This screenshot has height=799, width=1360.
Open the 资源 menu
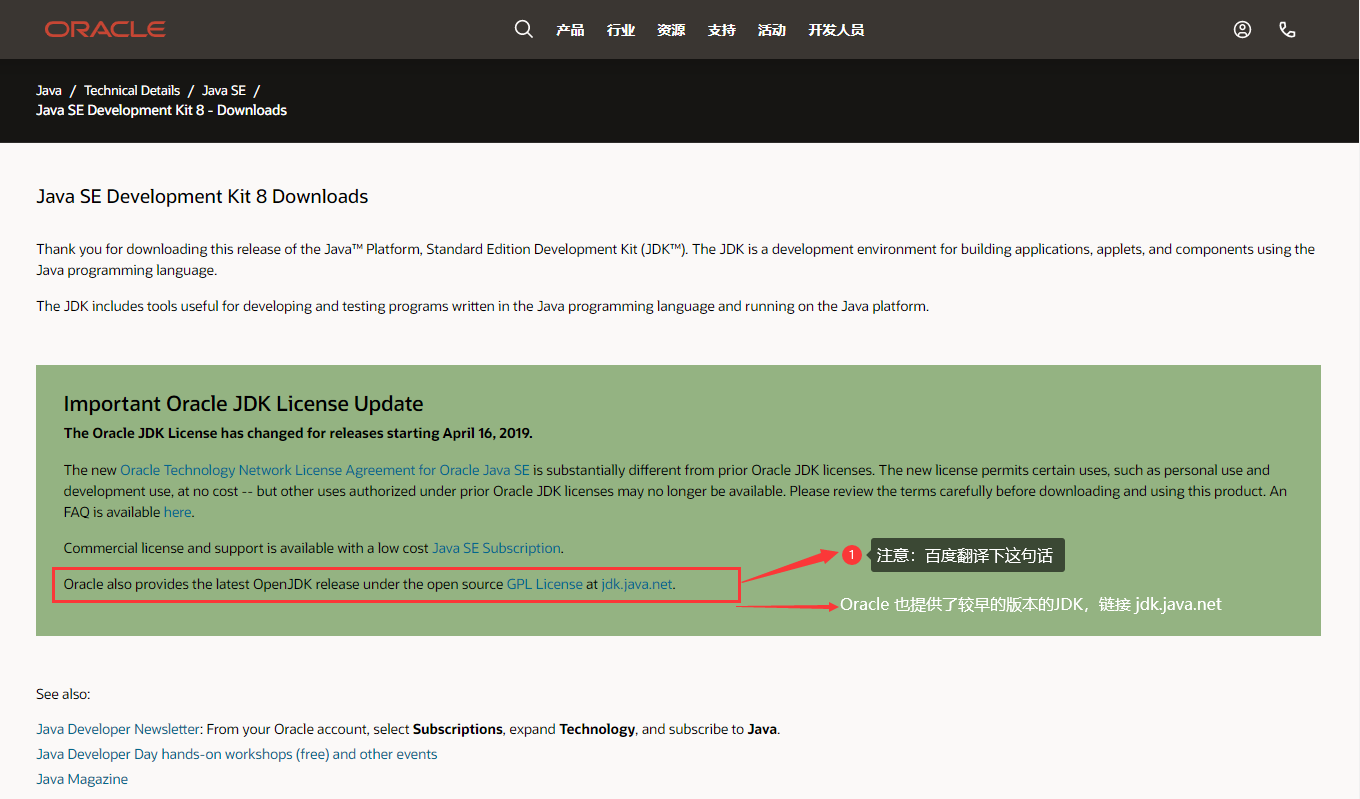pyautogui.click(x=671, y=30)
